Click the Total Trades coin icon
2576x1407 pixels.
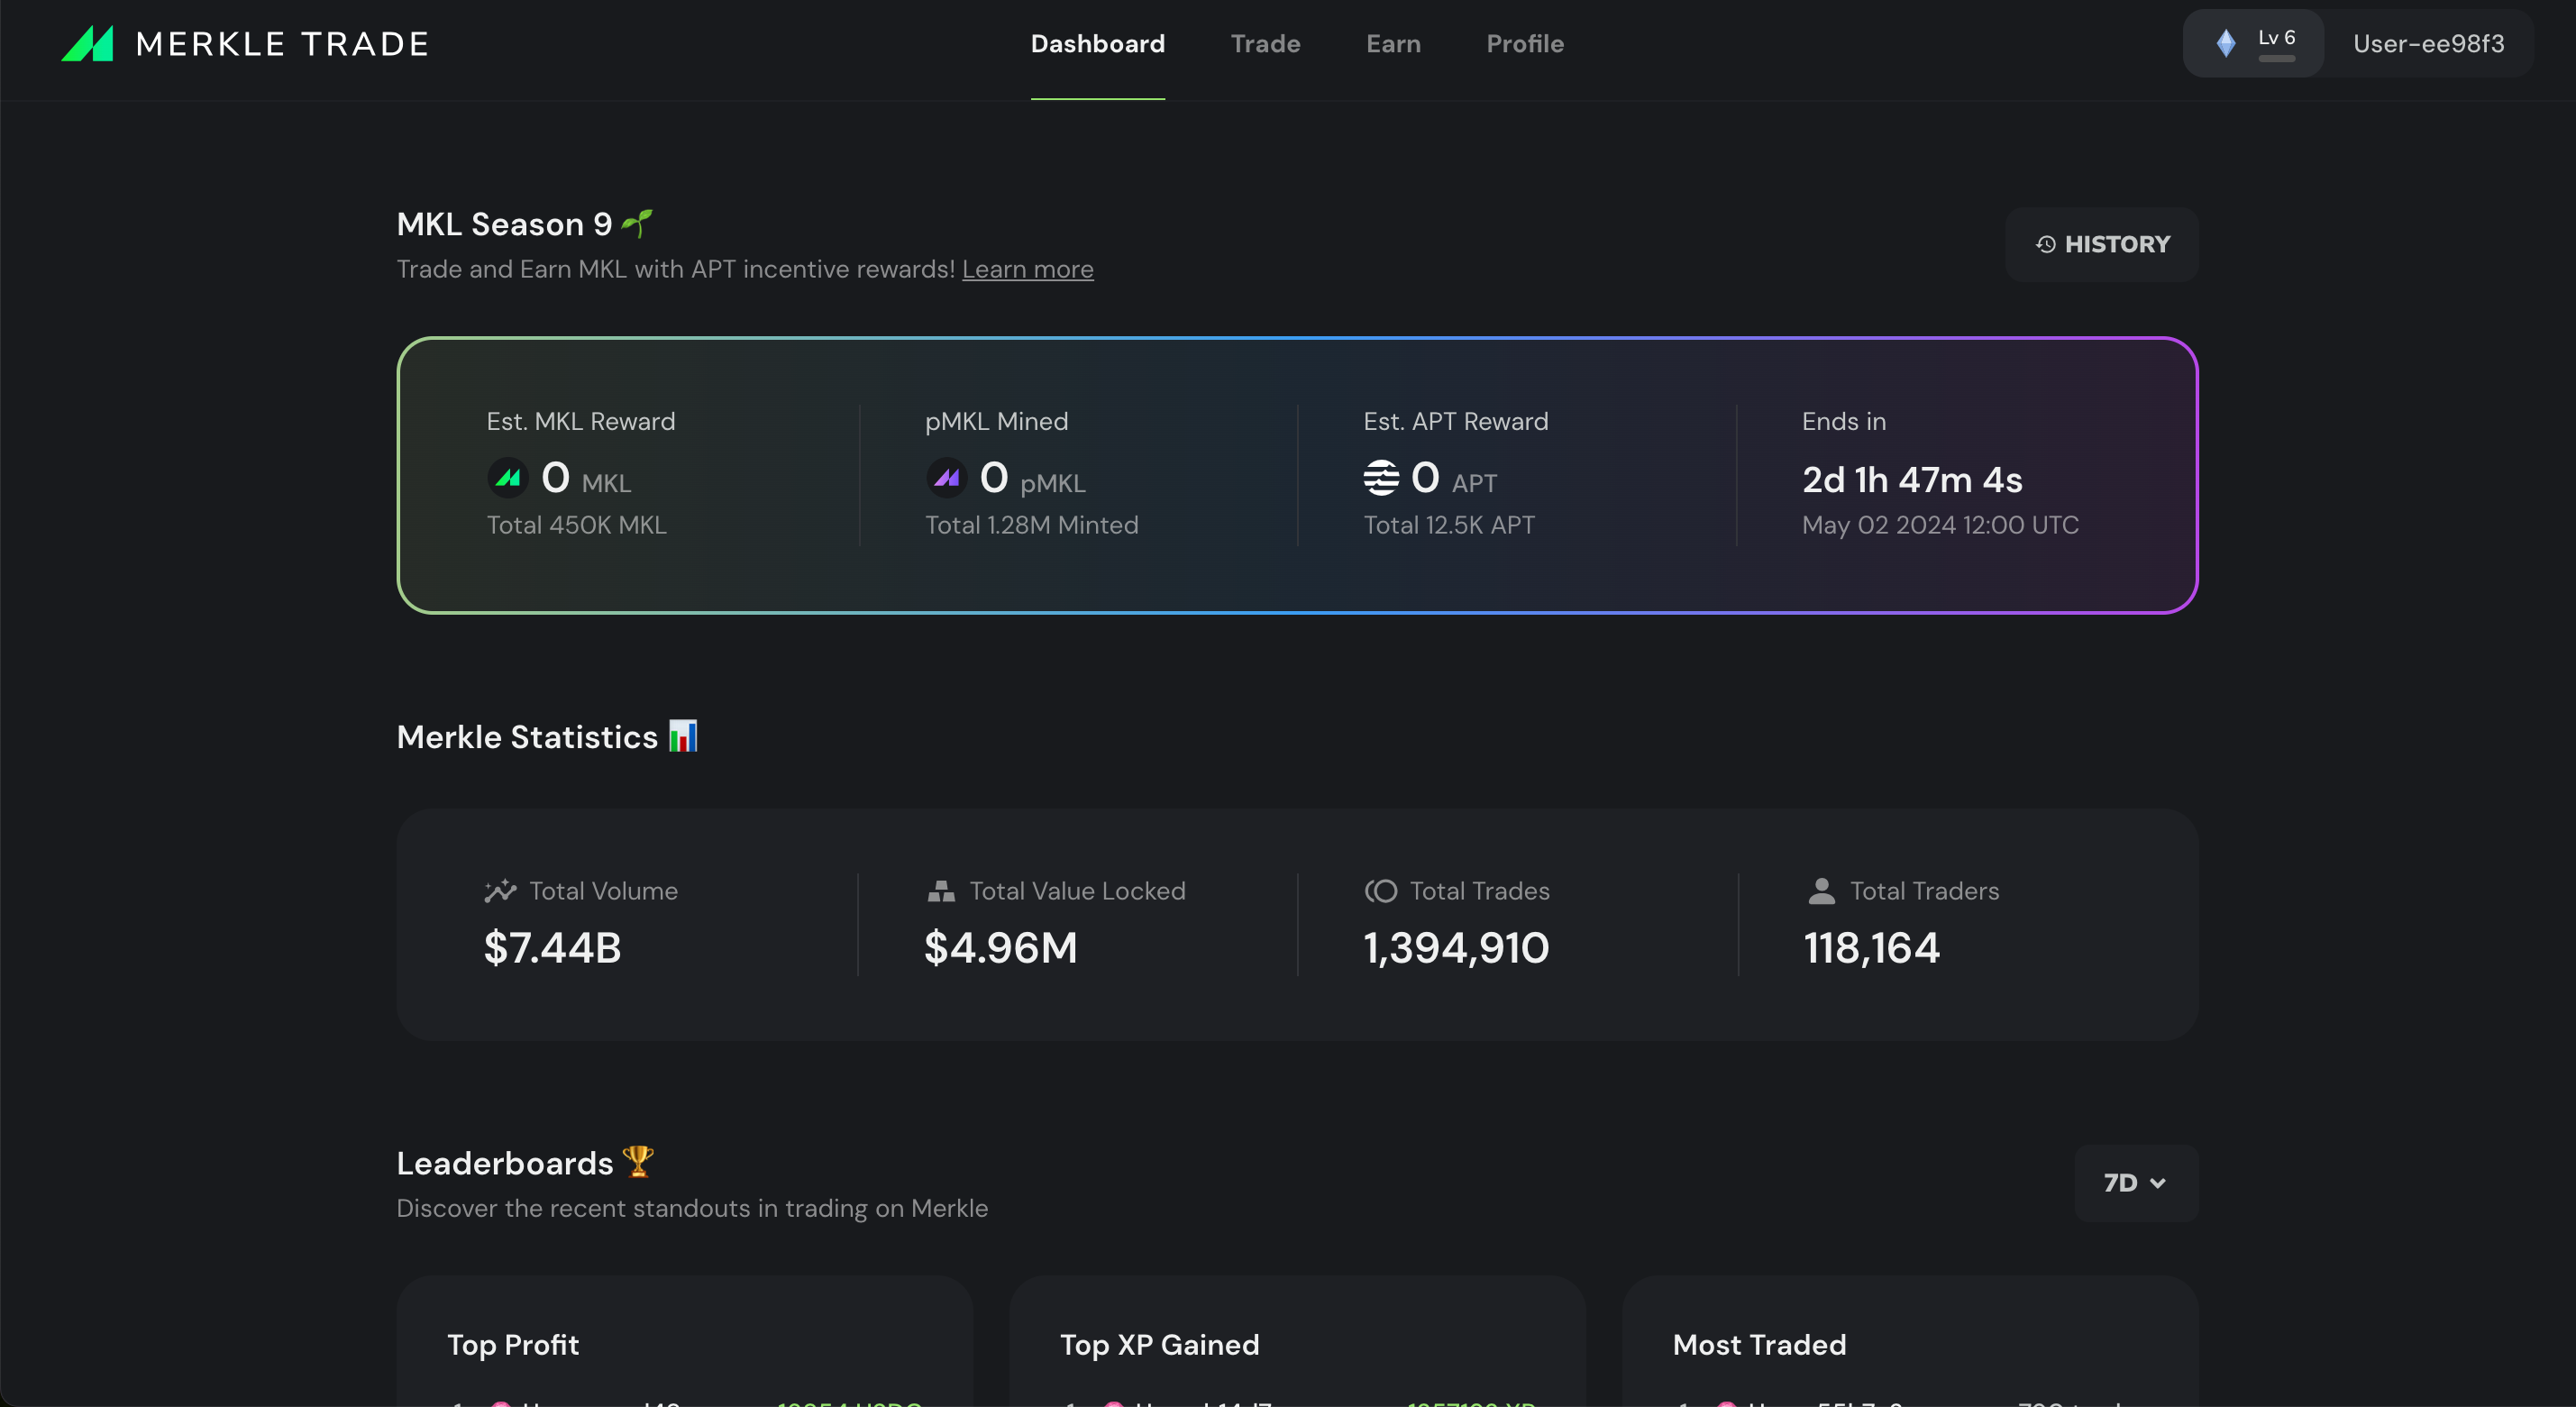point(1381,890)
